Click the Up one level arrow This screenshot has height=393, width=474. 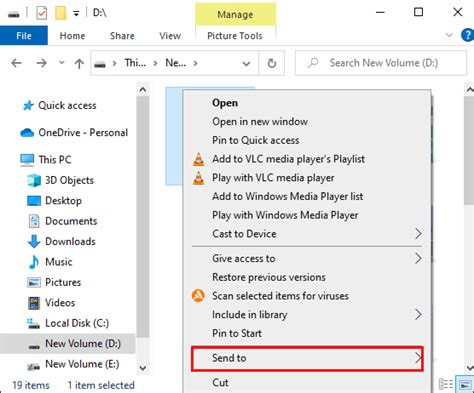coord(79,63)
